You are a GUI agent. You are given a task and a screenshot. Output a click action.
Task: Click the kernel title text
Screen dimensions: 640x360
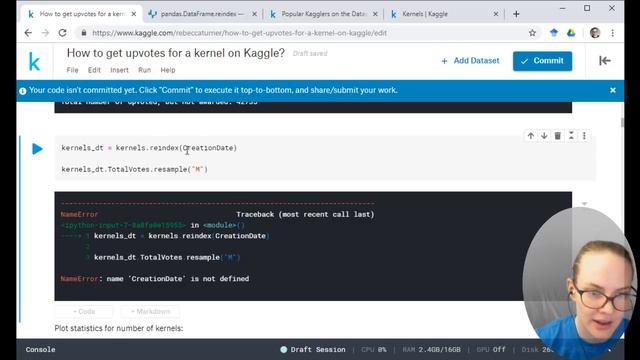point(176,53)
